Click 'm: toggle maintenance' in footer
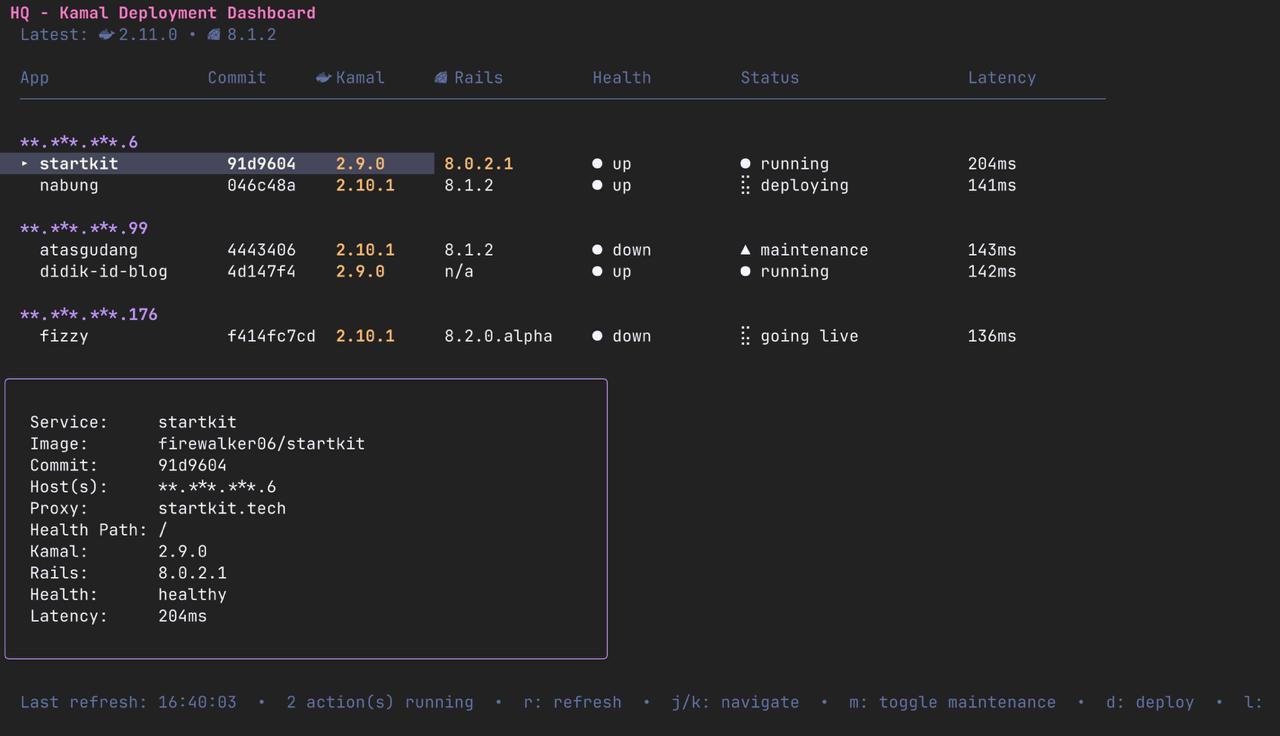The height and width of the screenshot is (736, 1280). 952,702
